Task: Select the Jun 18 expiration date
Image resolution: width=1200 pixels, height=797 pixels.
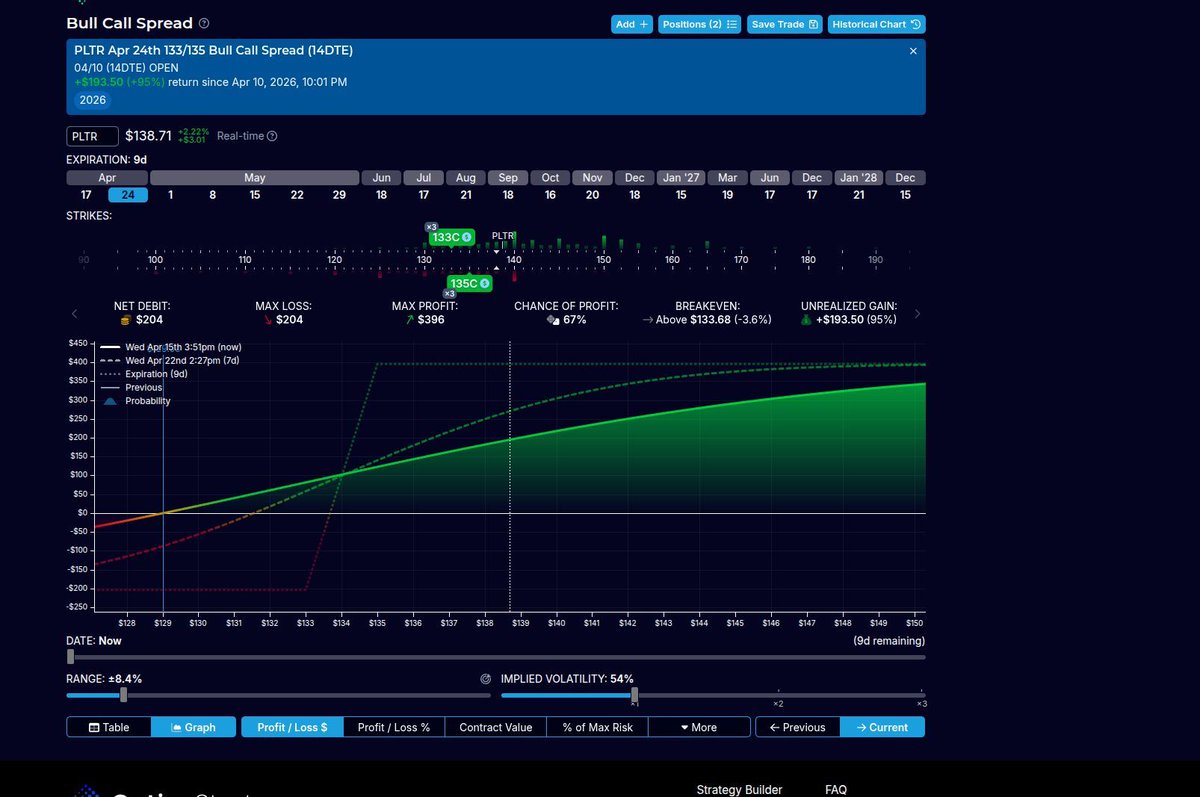Action: tap(381, 195)
